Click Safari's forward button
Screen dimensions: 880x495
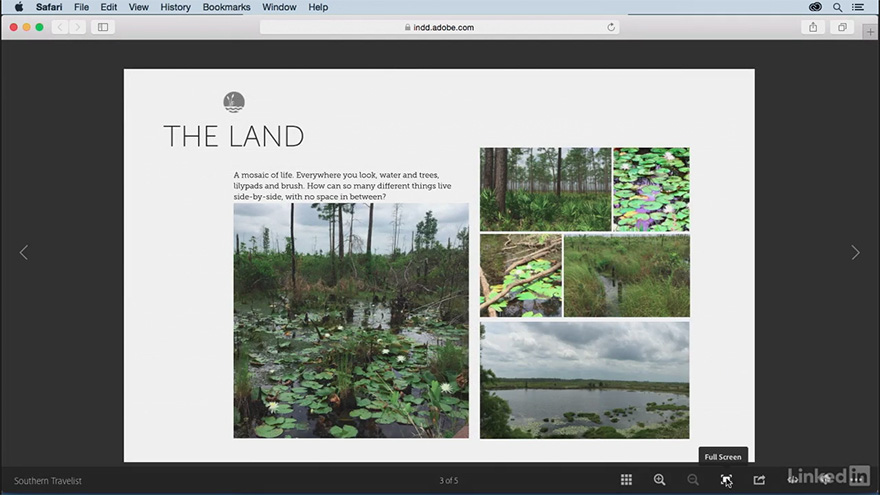tap(77, 27)
